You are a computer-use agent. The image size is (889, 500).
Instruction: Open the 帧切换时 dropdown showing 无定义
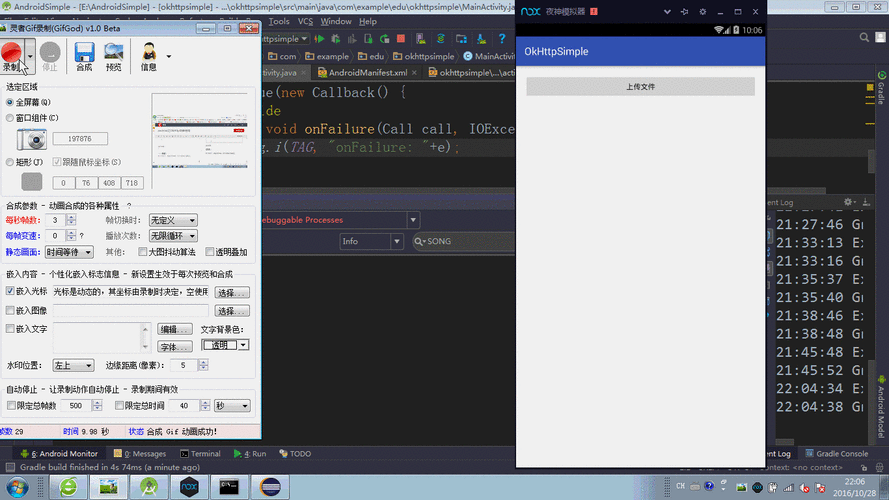tap(172, 220)
